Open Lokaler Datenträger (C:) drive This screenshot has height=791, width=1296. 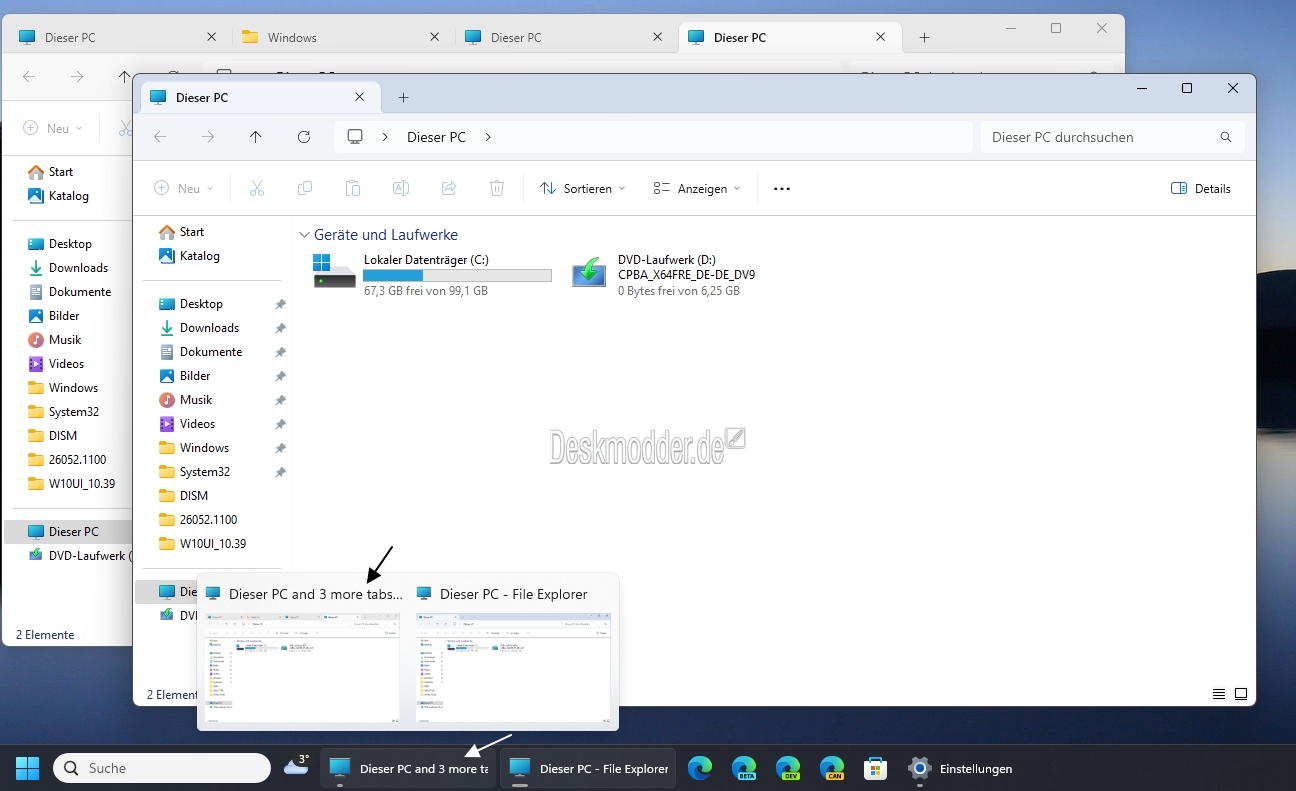(x=432, y=274)
